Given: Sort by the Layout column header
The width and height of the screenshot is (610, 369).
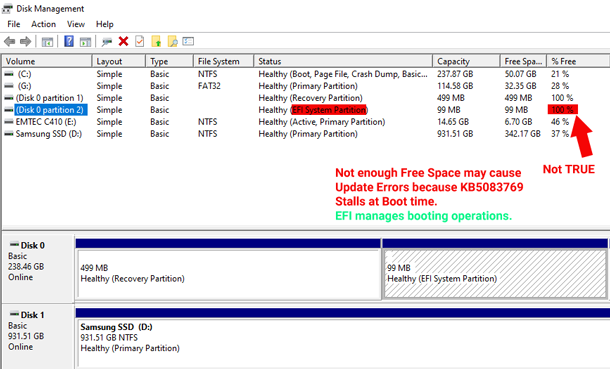Looking at the screenshot, I should click(x=119, y=61).
